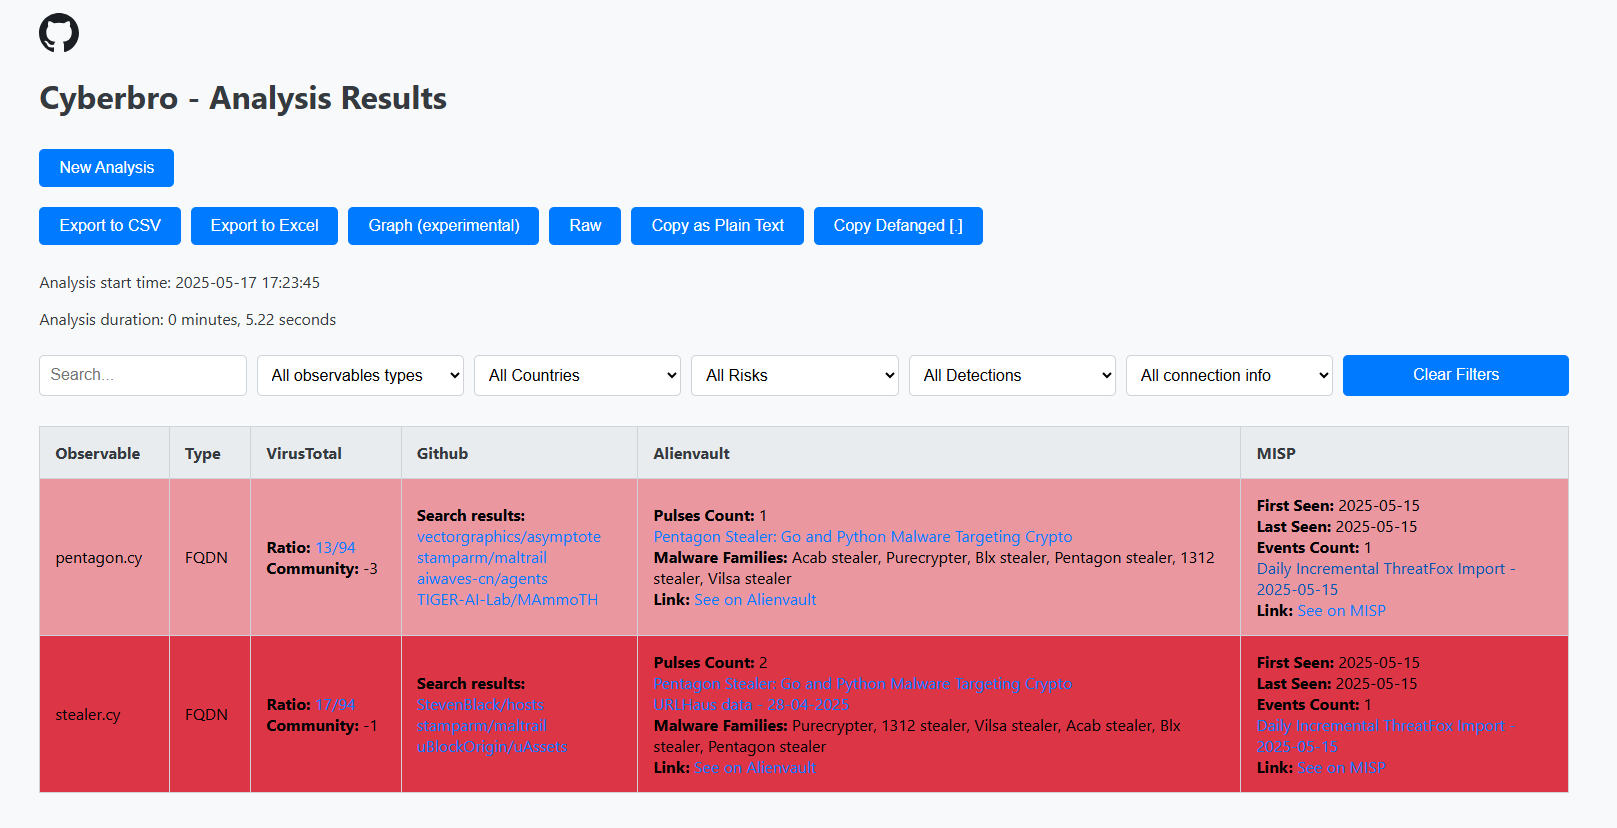Export results to Excel
Viewport: 1617px width, 828px height.
[x=264, y=226]
